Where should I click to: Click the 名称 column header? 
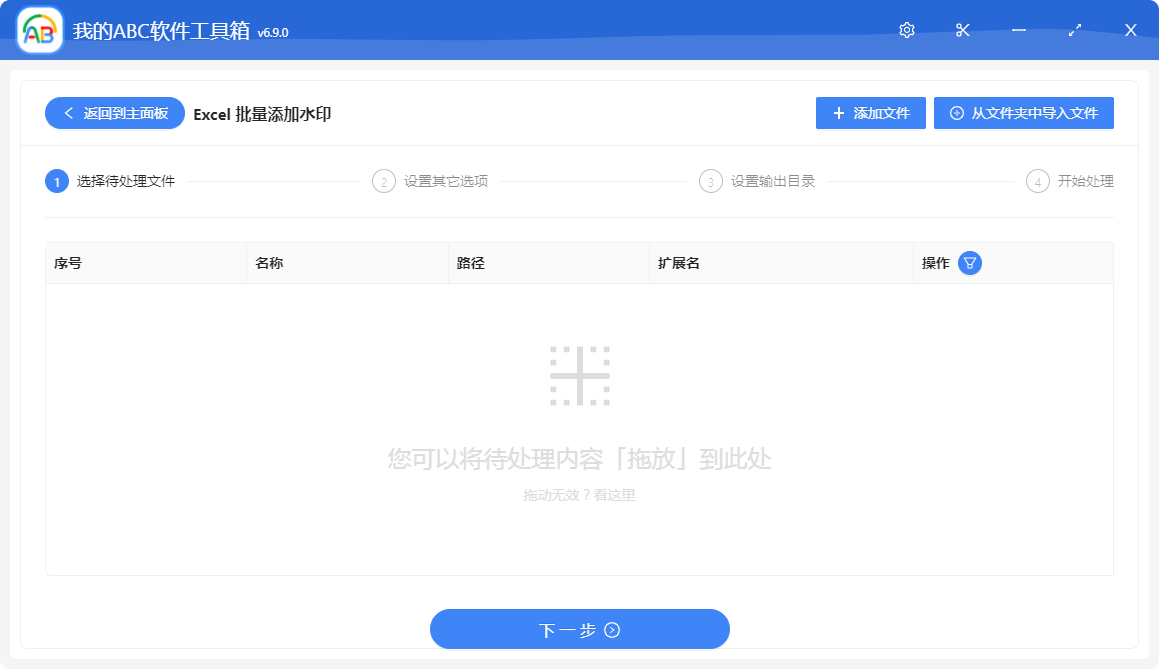(270, 262)
